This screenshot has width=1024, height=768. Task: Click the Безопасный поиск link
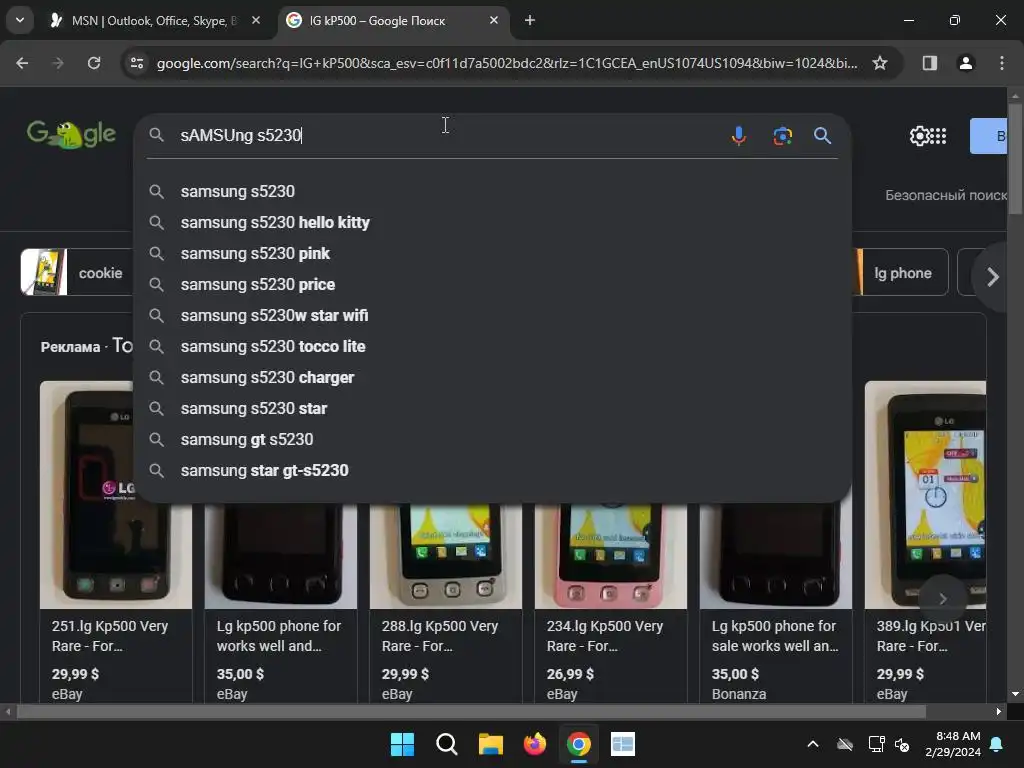(946, 195)
